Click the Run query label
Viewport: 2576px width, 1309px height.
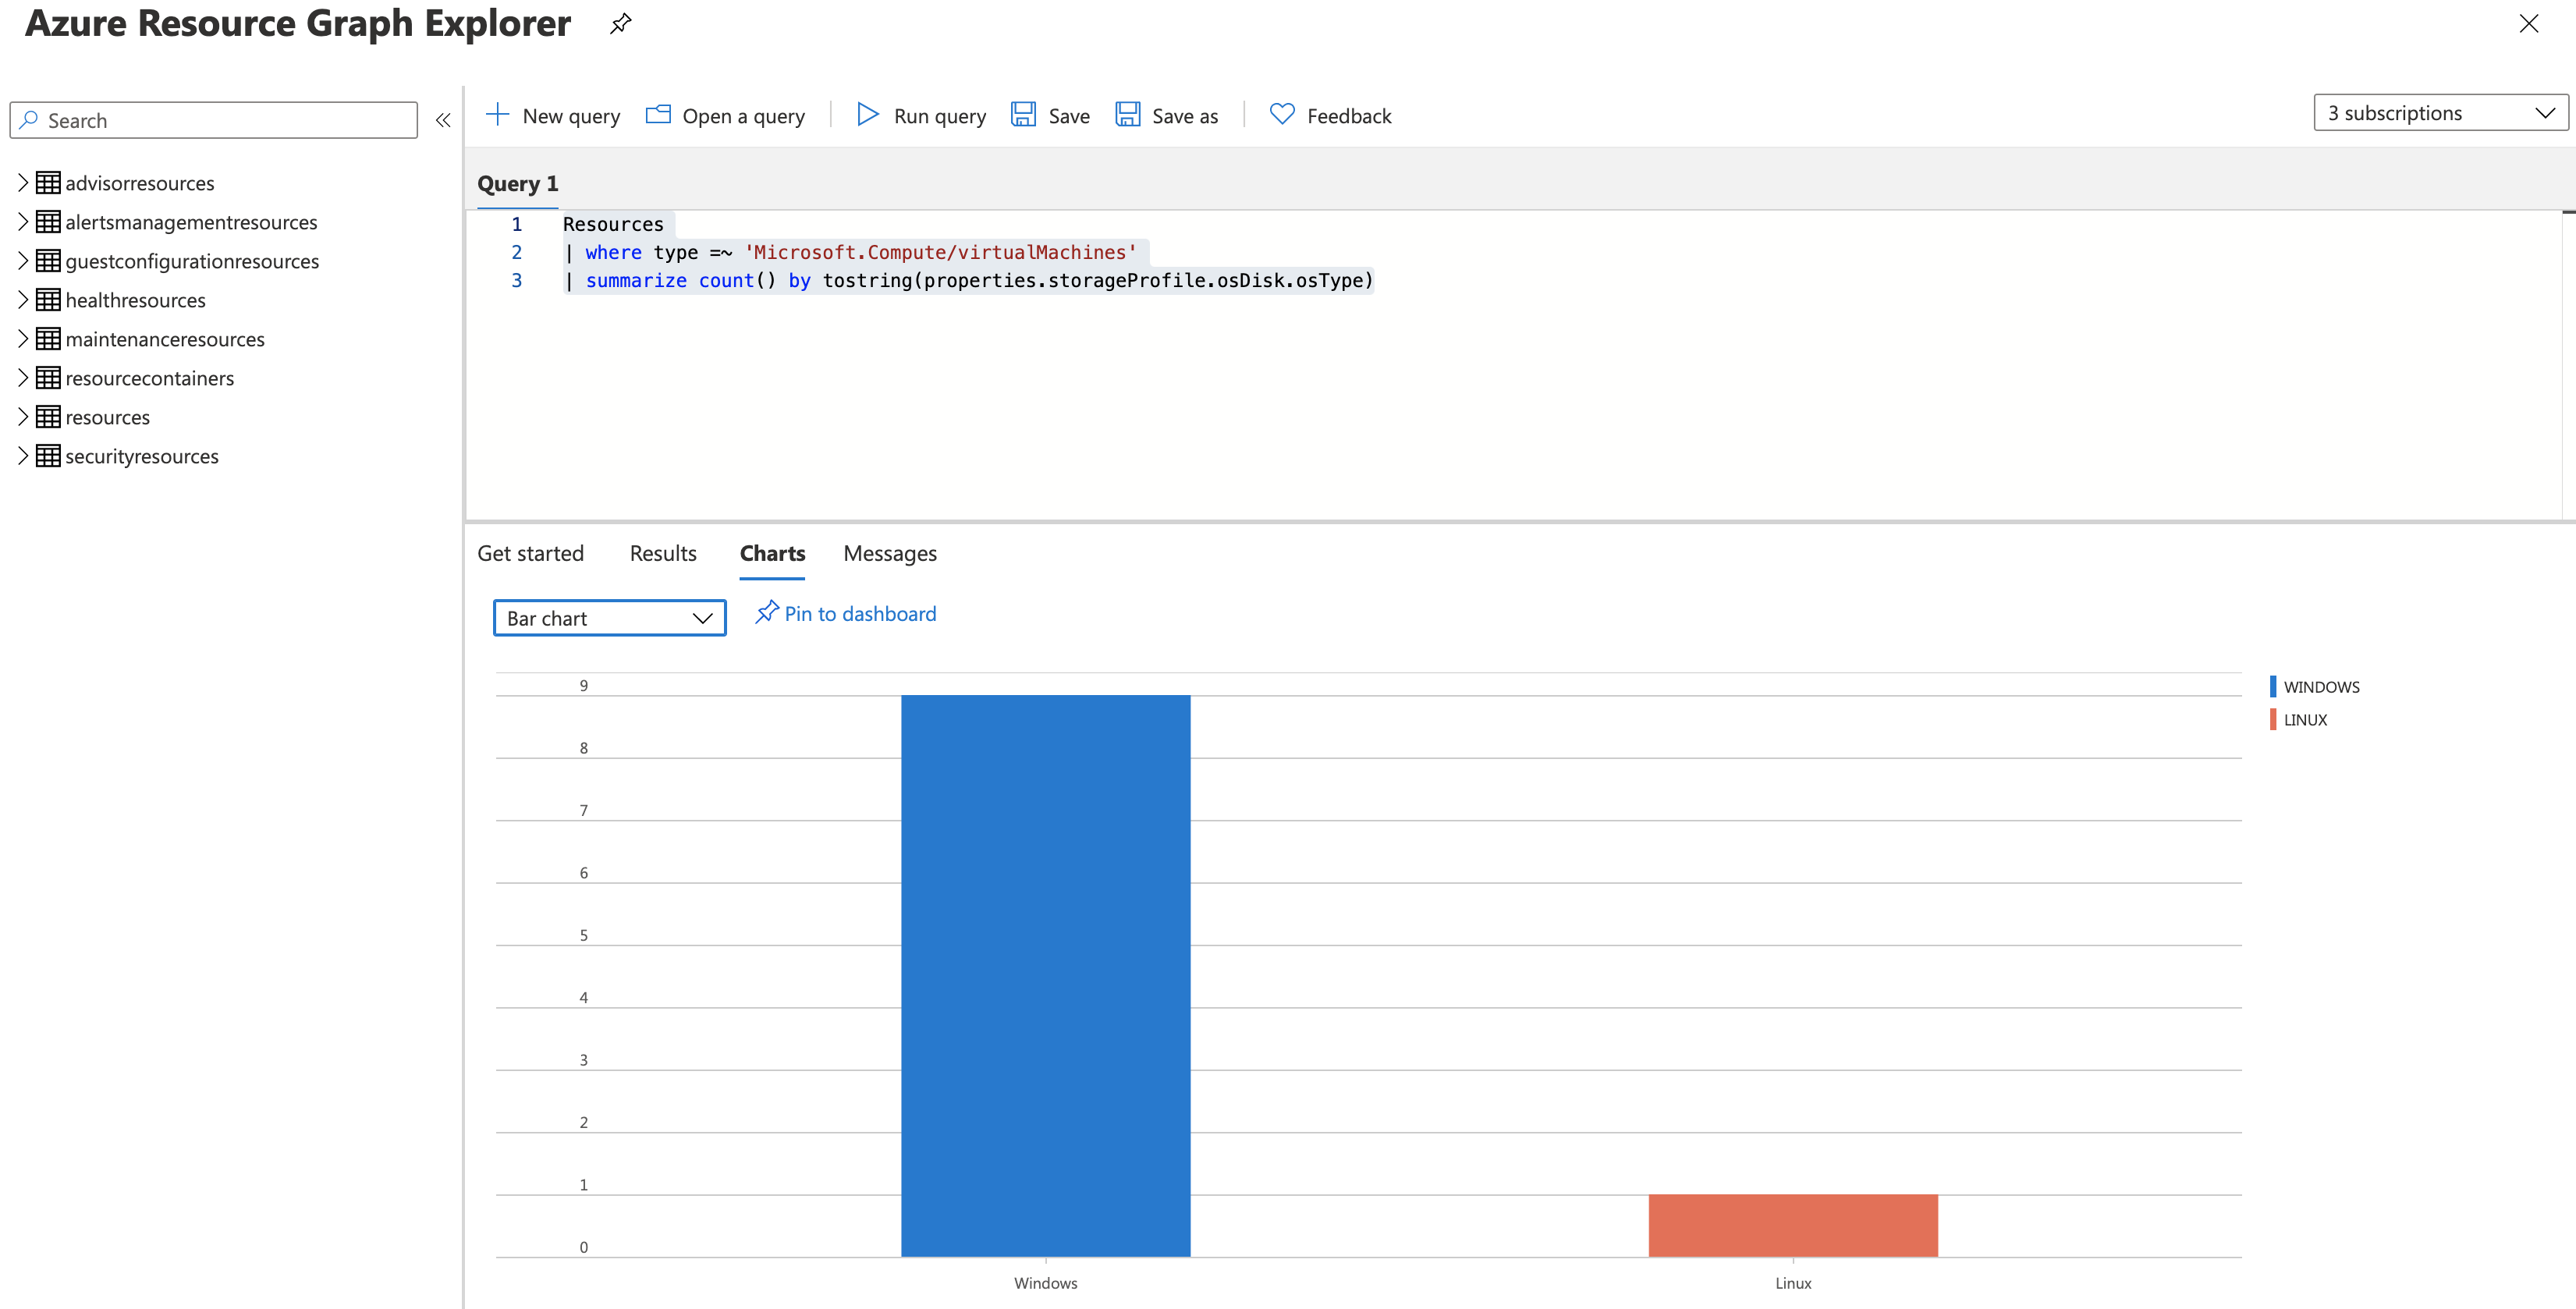click(939, 116)
